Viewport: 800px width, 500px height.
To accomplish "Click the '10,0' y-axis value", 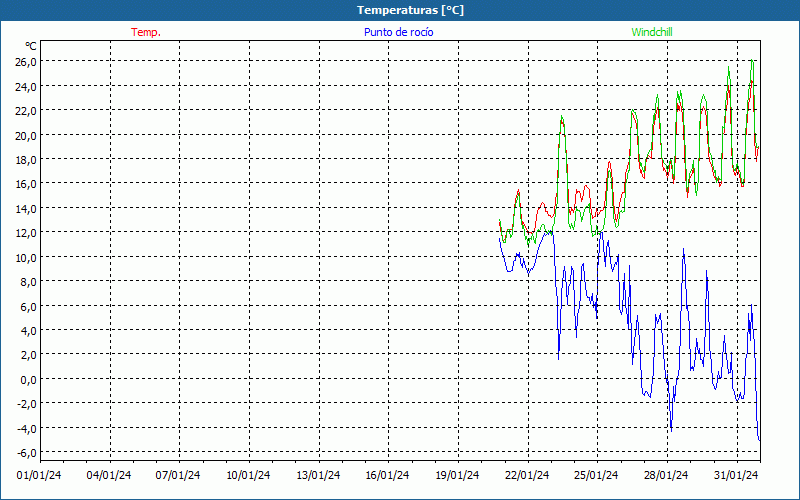I will point(27,258).
